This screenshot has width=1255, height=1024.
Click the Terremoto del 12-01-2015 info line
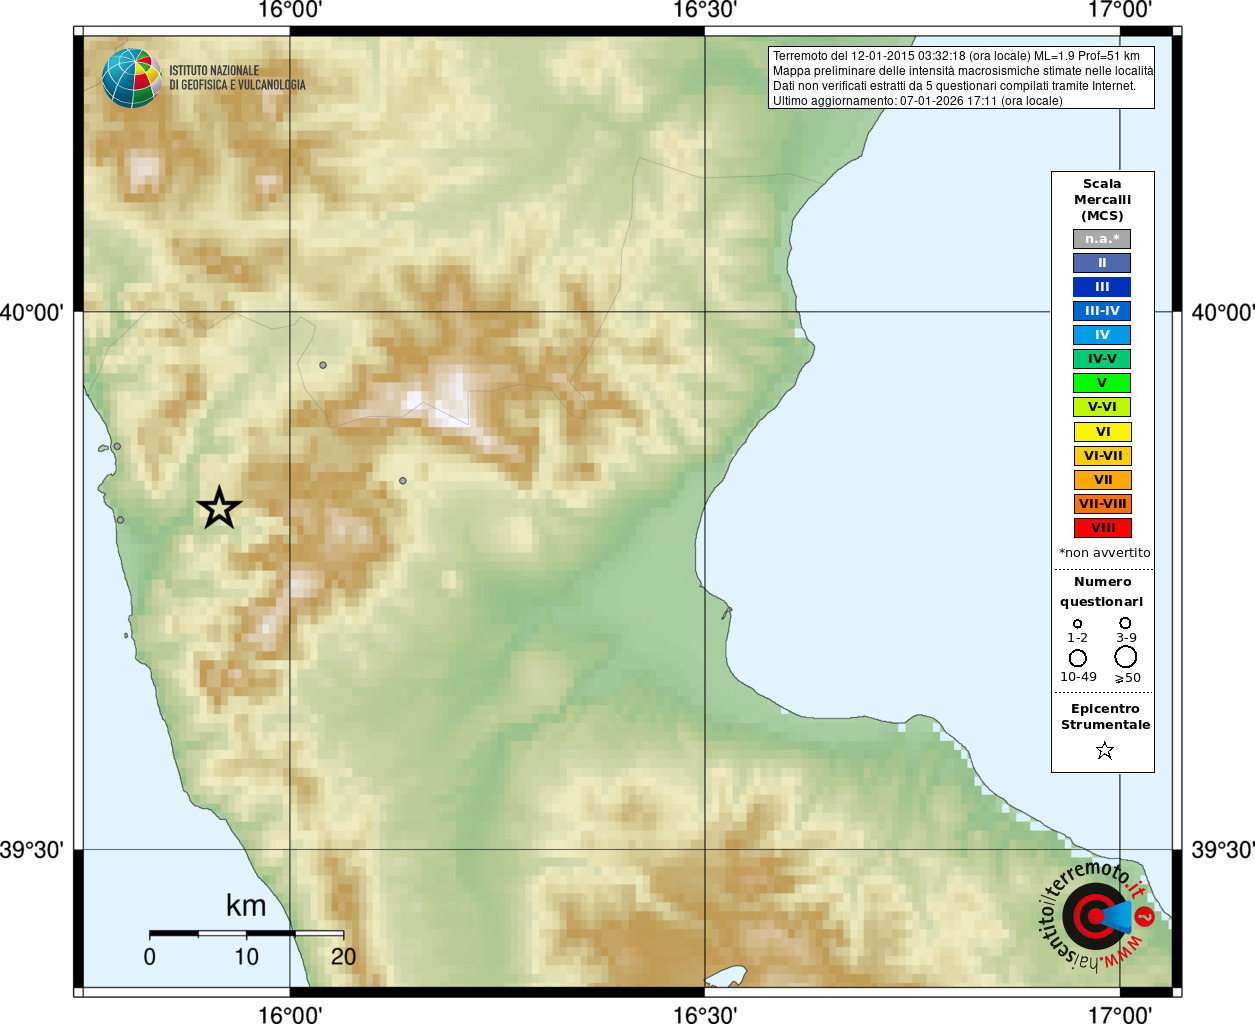(956, 56)
